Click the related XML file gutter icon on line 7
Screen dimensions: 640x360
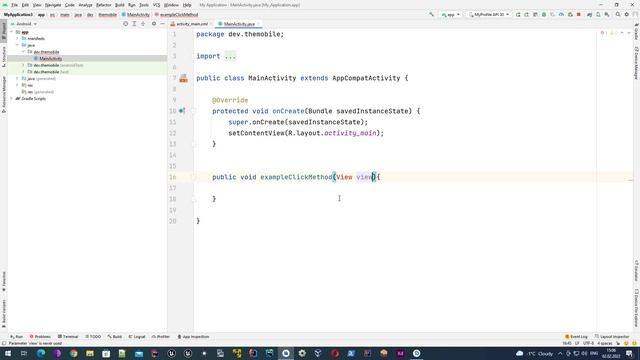[184, 78]
